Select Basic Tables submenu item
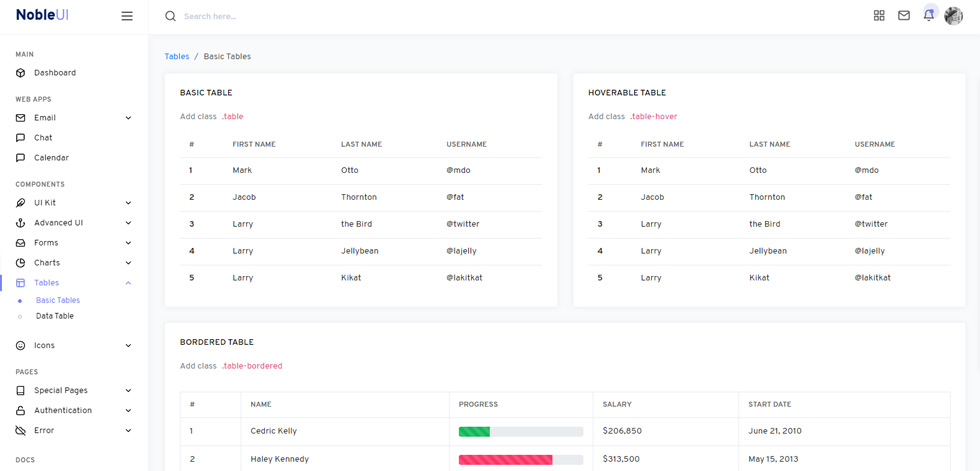The height and width of the screenshot is (471, 980). click(x=58, y=300)
